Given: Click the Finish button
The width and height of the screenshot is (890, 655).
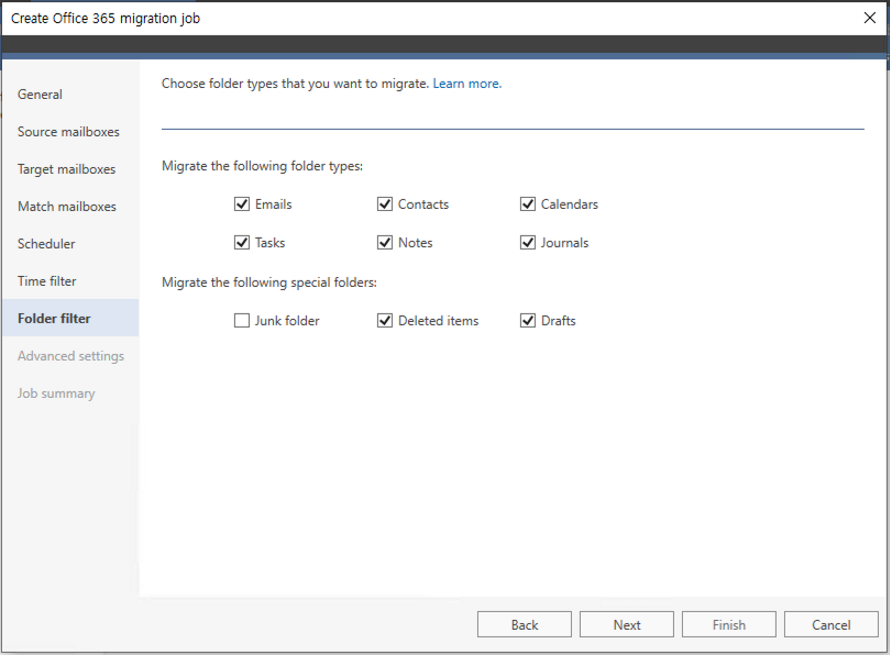Looking at the screenshot, I should (x=729, y=624).
